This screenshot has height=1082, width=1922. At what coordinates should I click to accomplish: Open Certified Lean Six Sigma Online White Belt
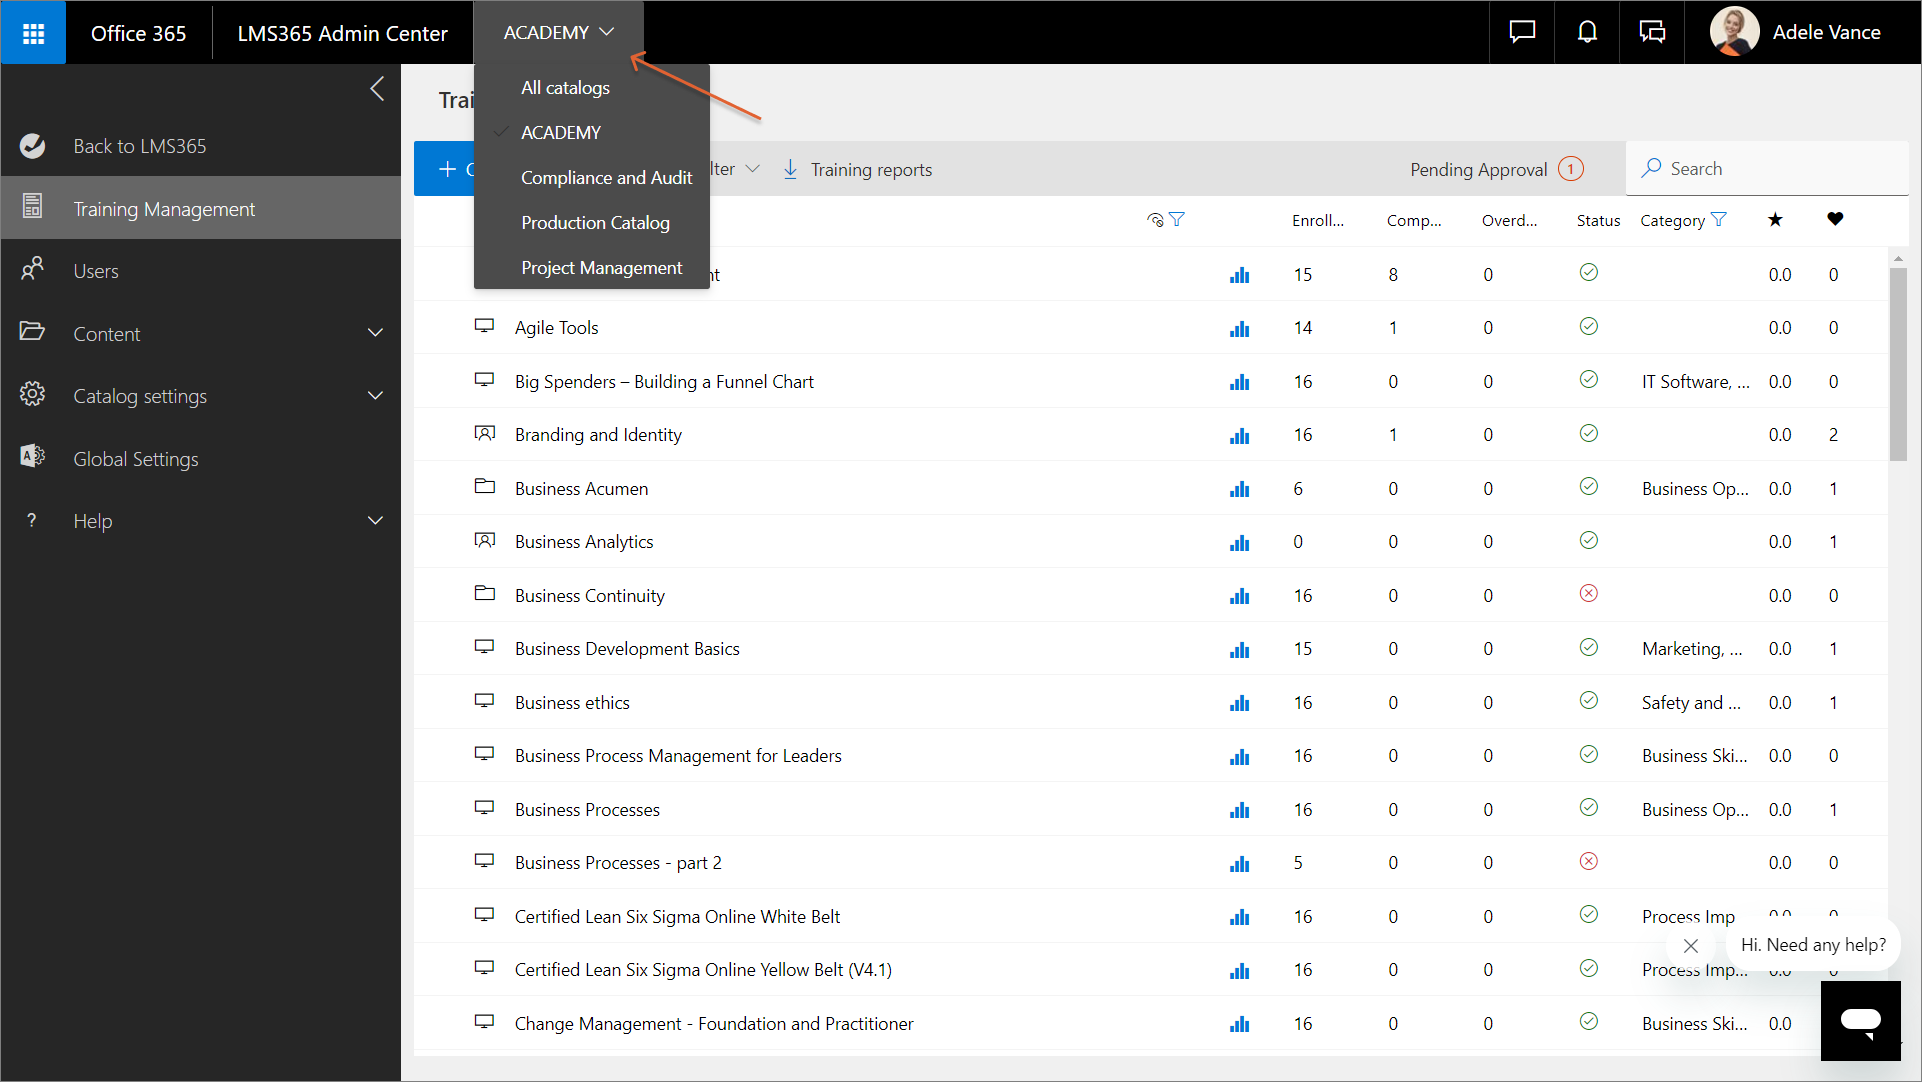point(677,917)
